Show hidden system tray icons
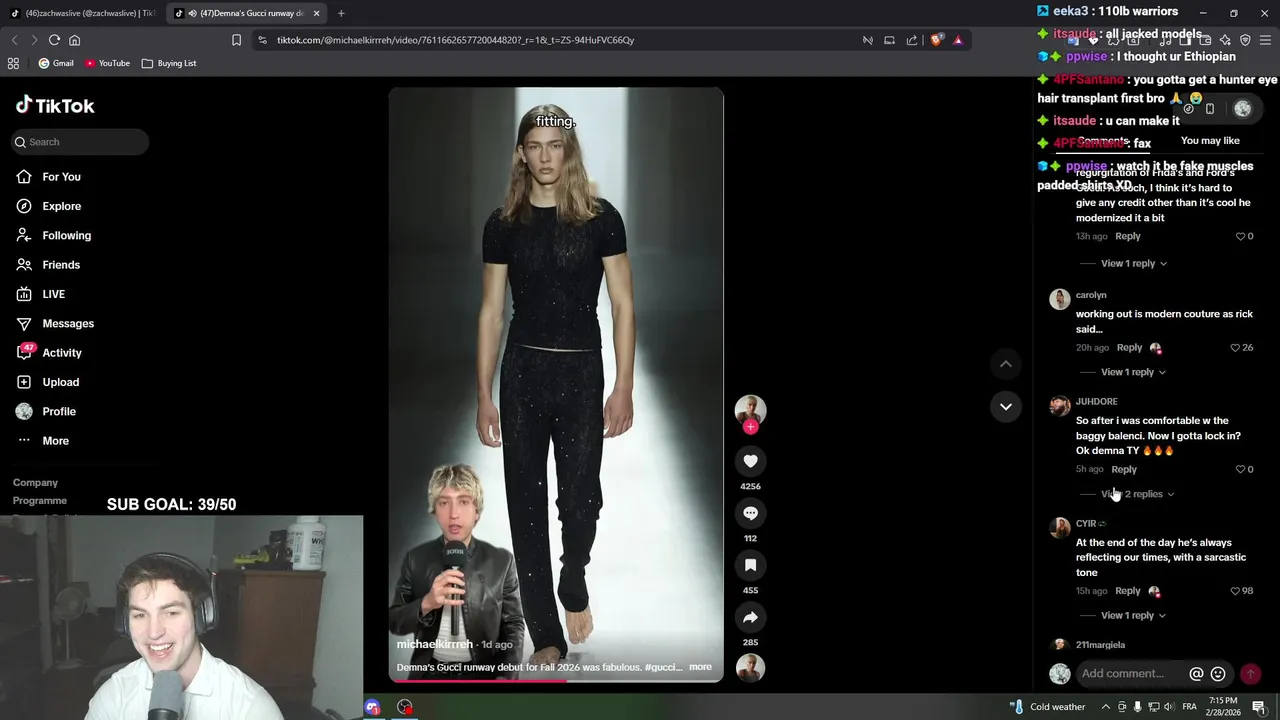This screenshot has height=720, width=1280. (1105, 707)
